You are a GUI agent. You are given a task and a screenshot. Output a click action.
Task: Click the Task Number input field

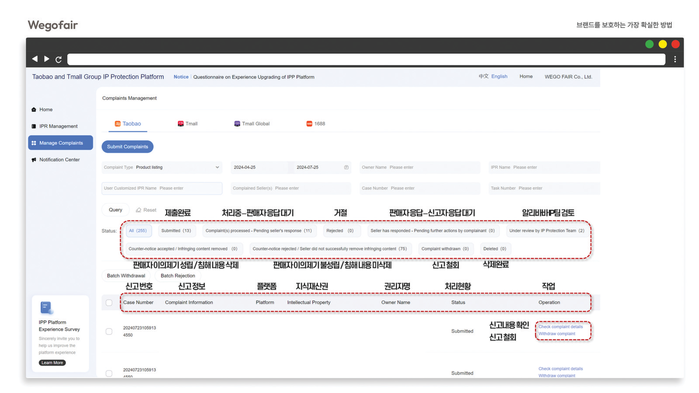[544, 188]
